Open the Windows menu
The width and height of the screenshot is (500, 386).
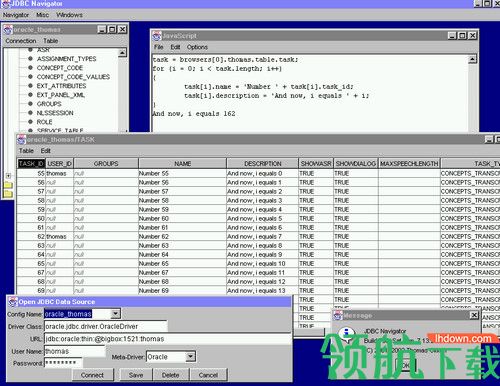click(69, 15)
